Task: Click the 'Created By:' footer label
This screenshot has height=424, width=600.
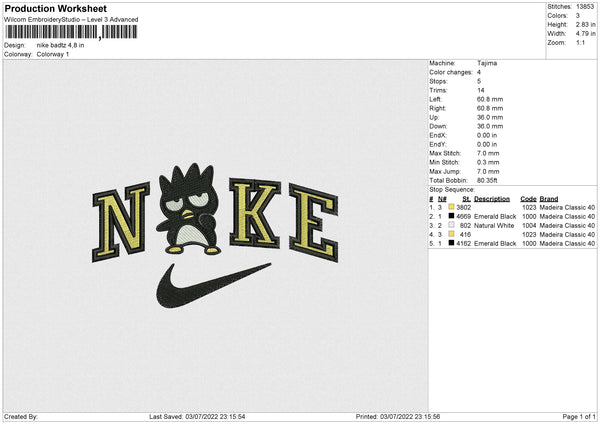Action: pyautogui.click(x=21, y=416)
